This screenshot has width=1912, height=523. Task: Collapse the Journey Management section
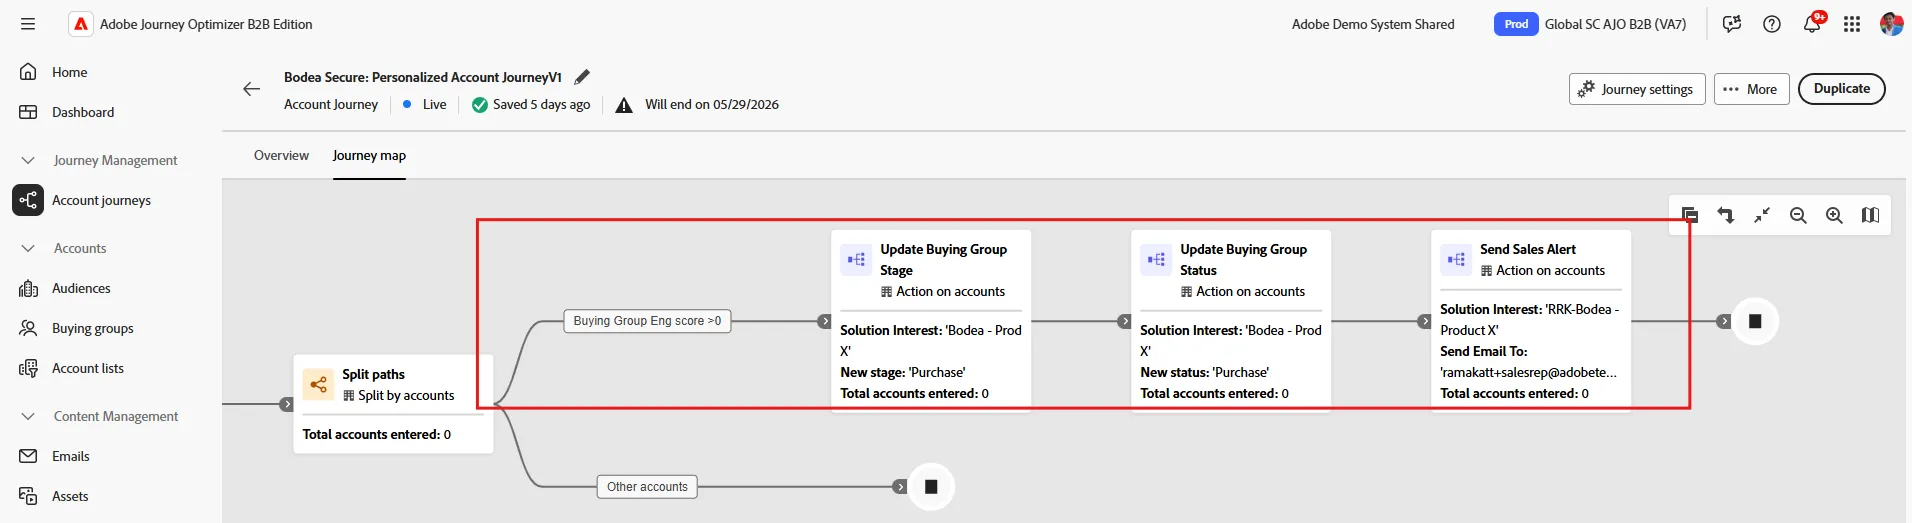pos(28,160)
